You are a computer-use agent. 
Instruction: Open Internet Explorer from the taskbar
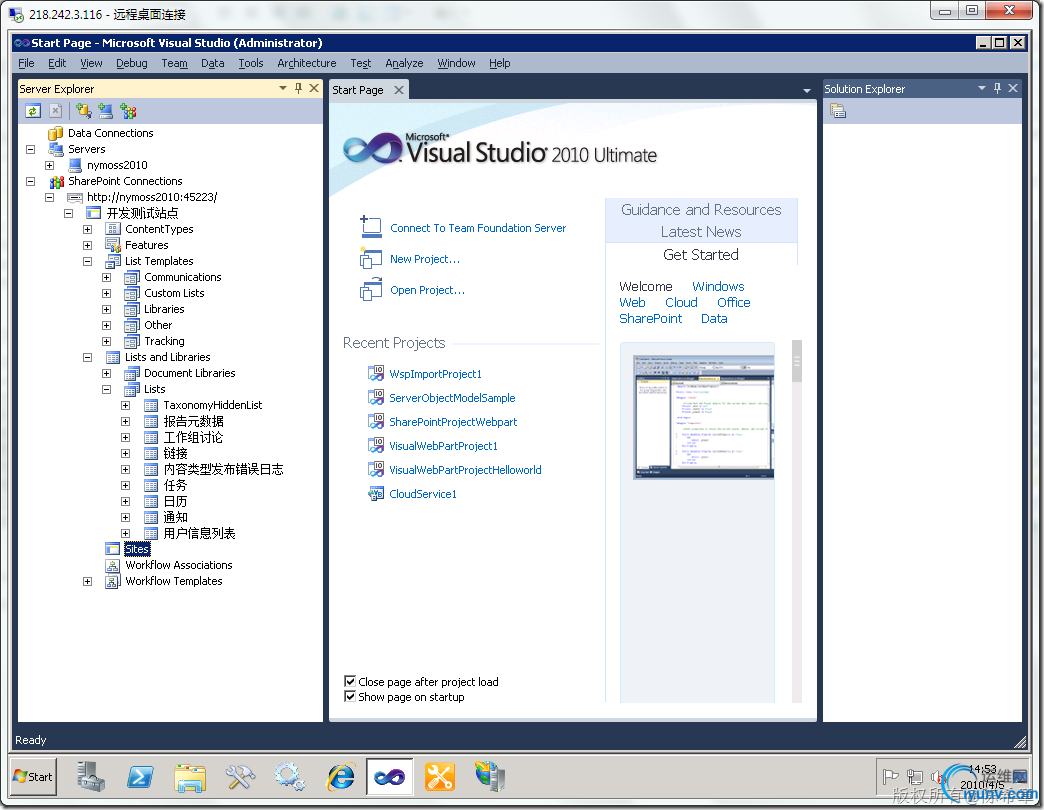(341, 777)
